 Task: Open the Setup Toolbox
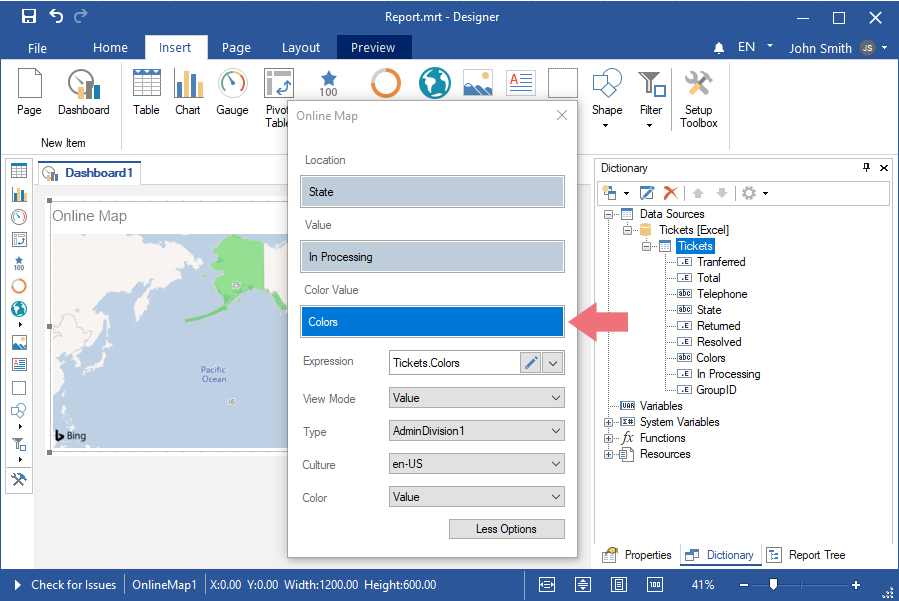(x=698, y=99)
